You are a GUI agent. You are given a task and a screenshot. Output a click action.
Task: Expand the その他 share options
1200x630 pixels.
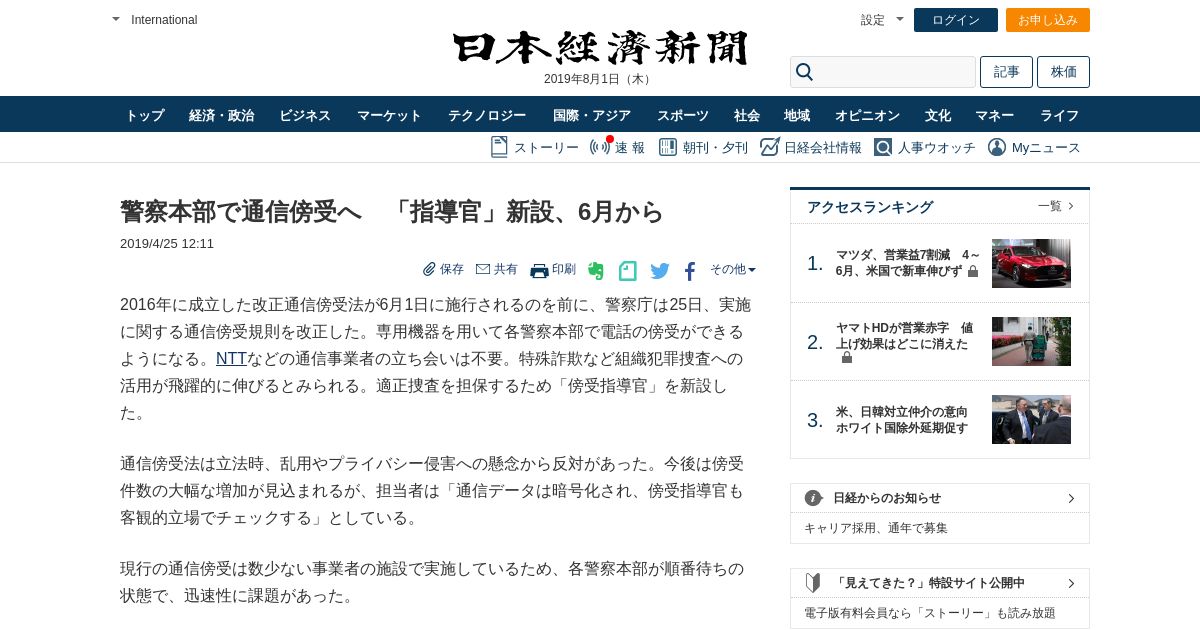point(733,269)
